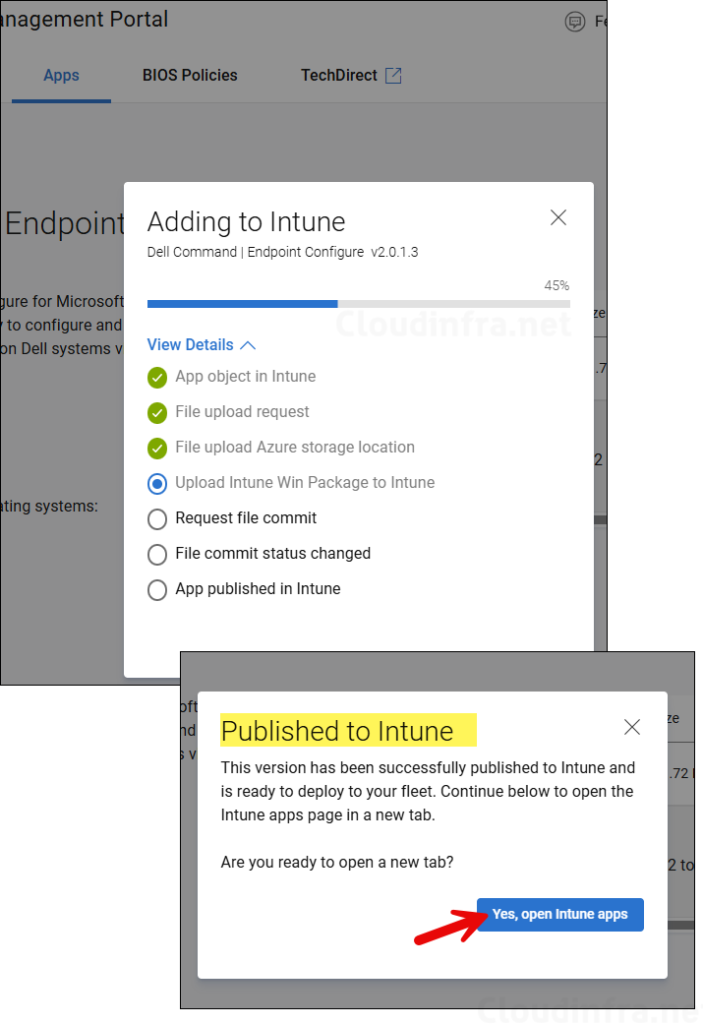Image resolution: width=703 pixels, height=1024 pixels.
Task: Select App published in Intune radio button
Action: (157, 590)
